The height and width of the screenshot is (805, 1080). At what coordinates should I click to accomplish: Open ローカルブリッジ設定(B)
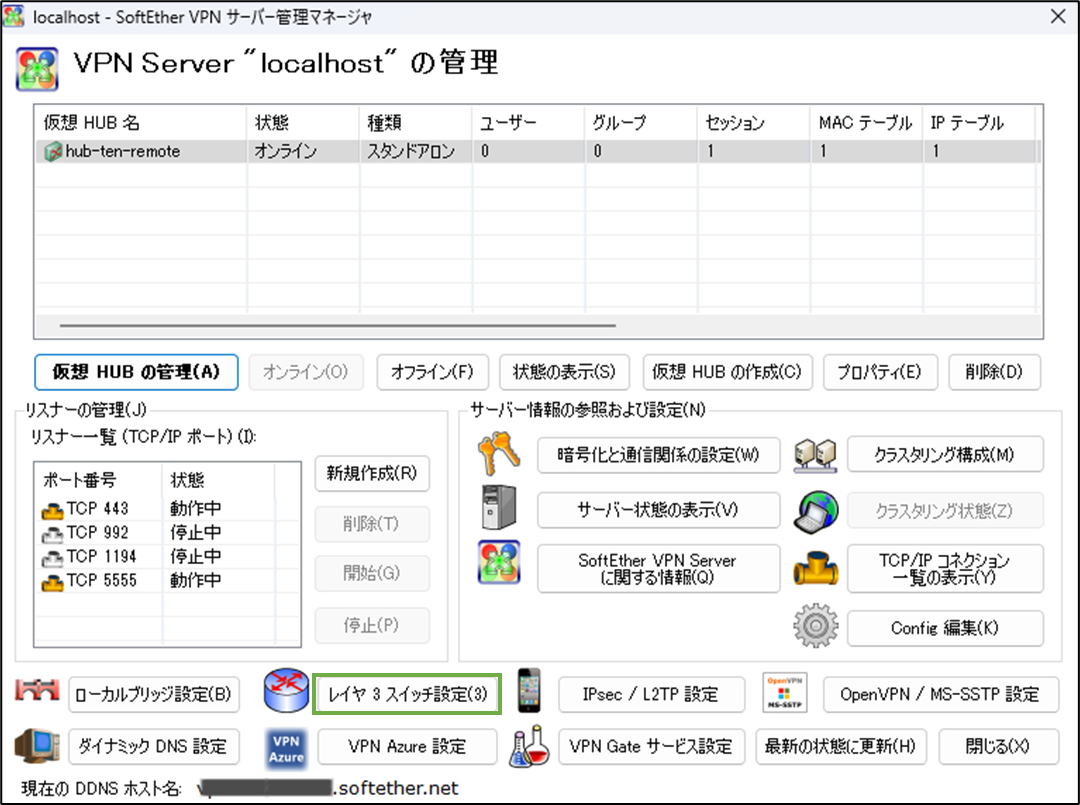tap(154, 694)
